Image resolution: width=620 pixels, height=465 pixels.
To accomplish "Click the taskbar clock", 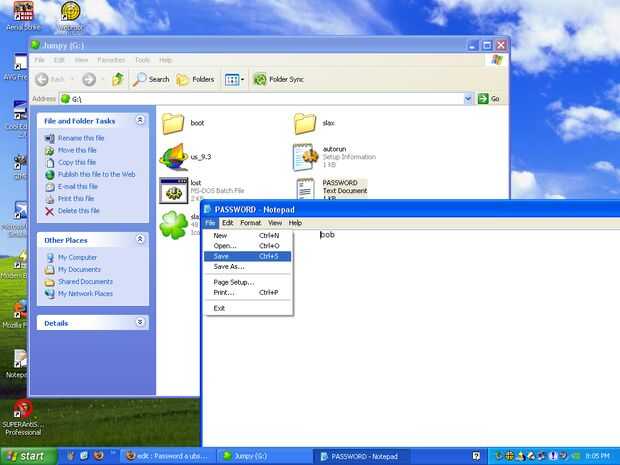I will (597, 456).
